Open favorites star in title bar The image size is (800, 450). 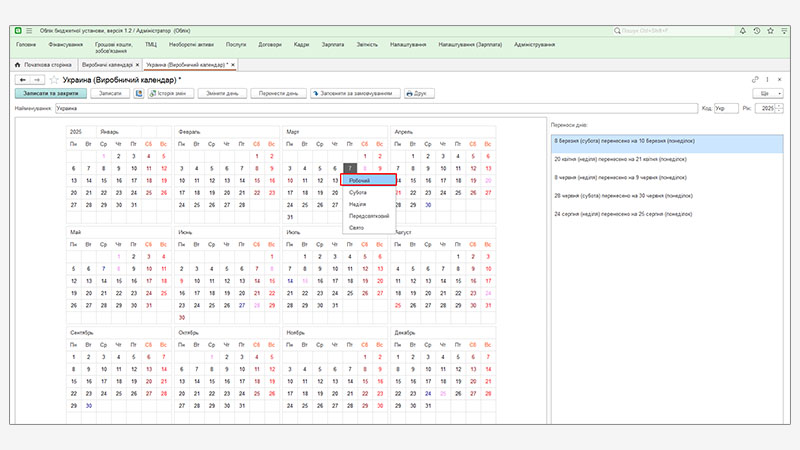pyautogui.click(x=769, y=31)
